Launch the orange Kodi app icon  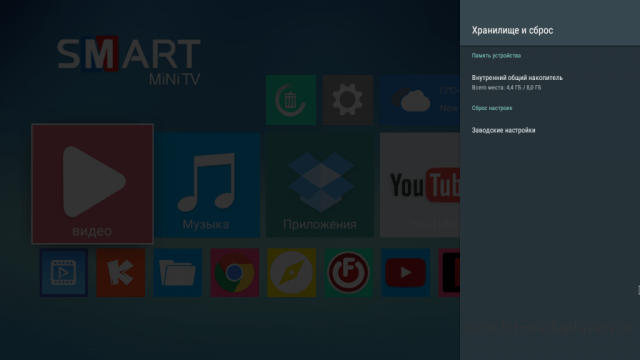click(x=120, y=273)
